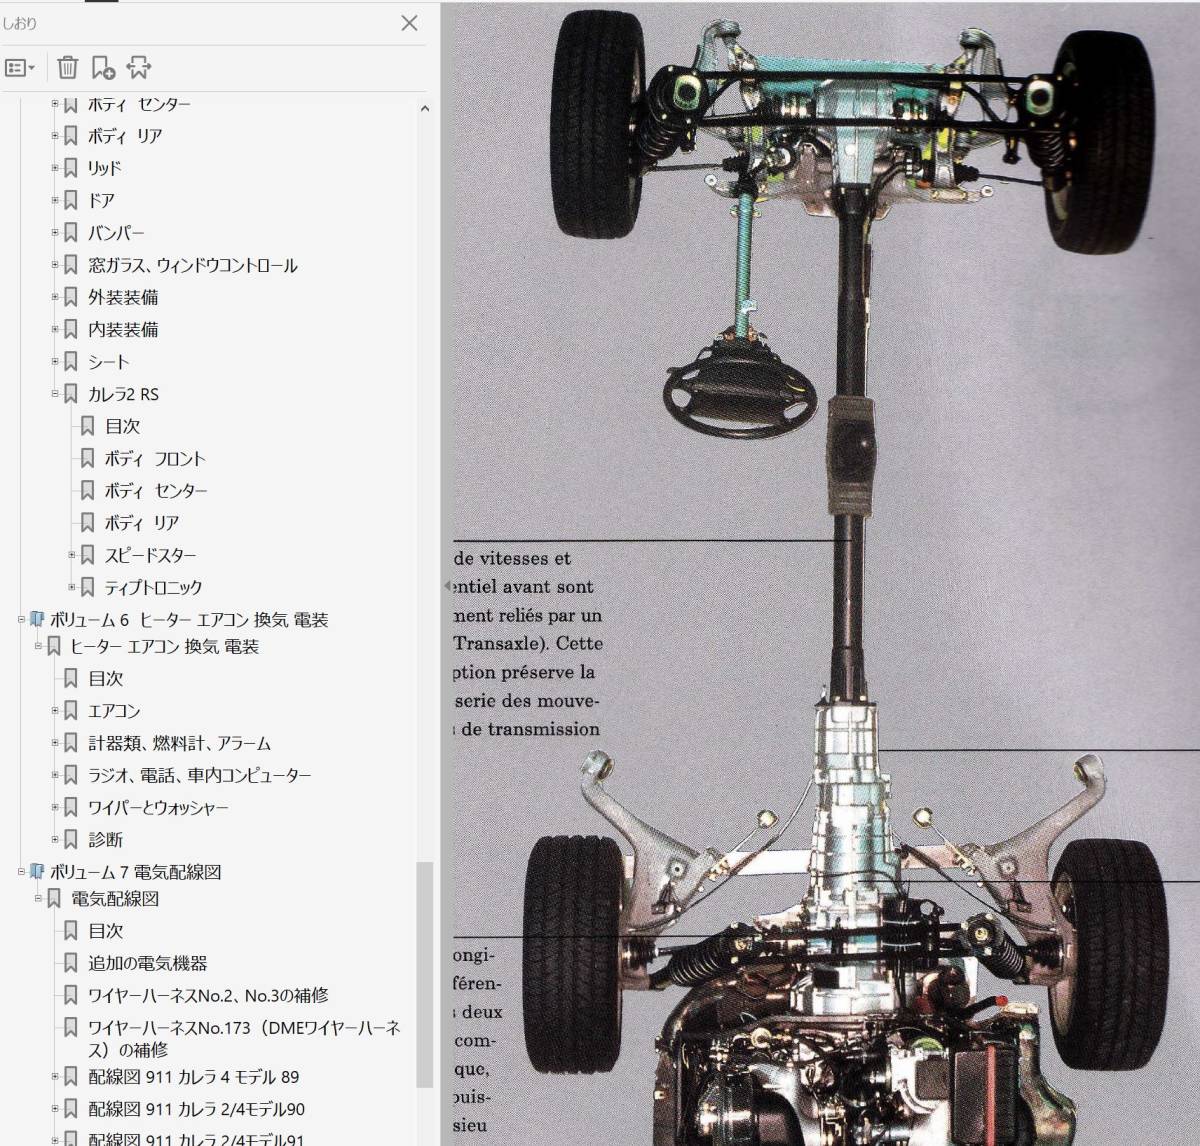Expand the シート bookmark
Viewport: 1200px width, 1146px height.
[x=56, y=361]
